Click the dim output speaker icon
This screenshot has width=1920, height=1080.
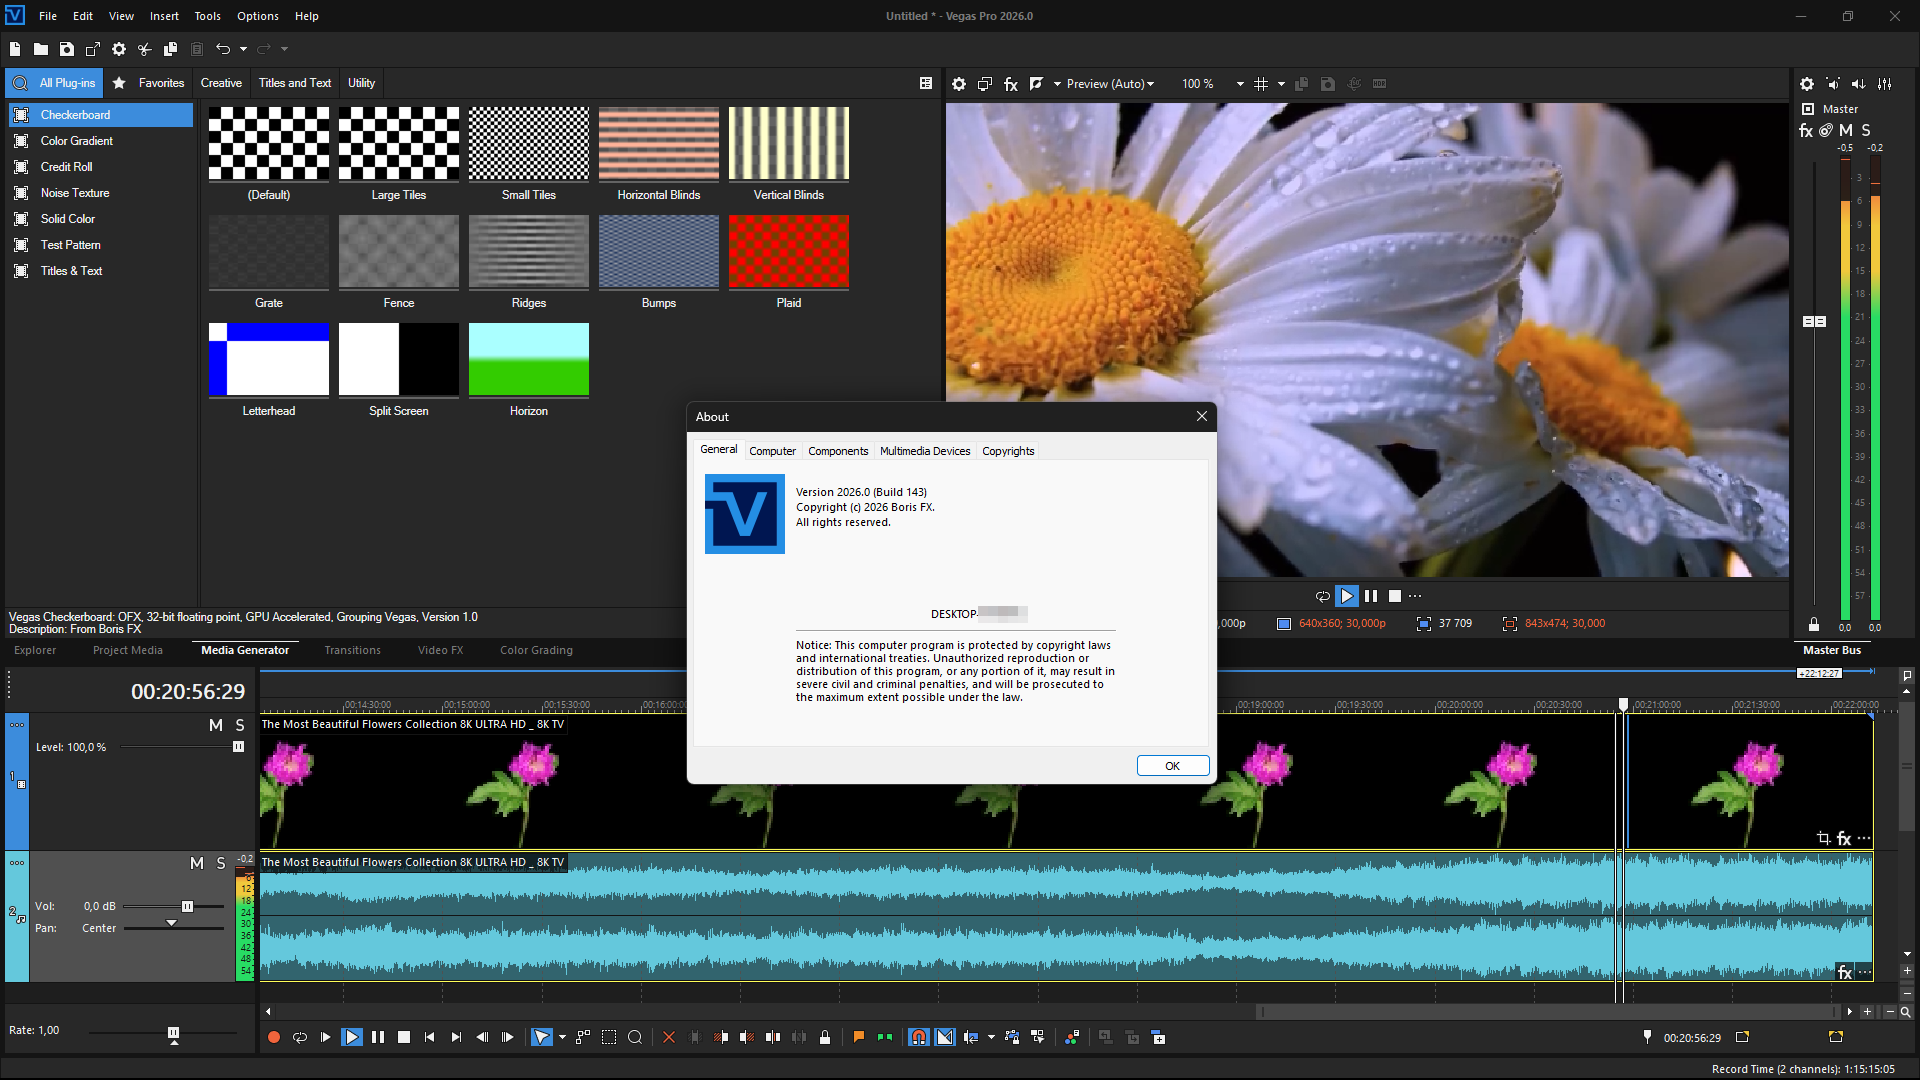1859,84
